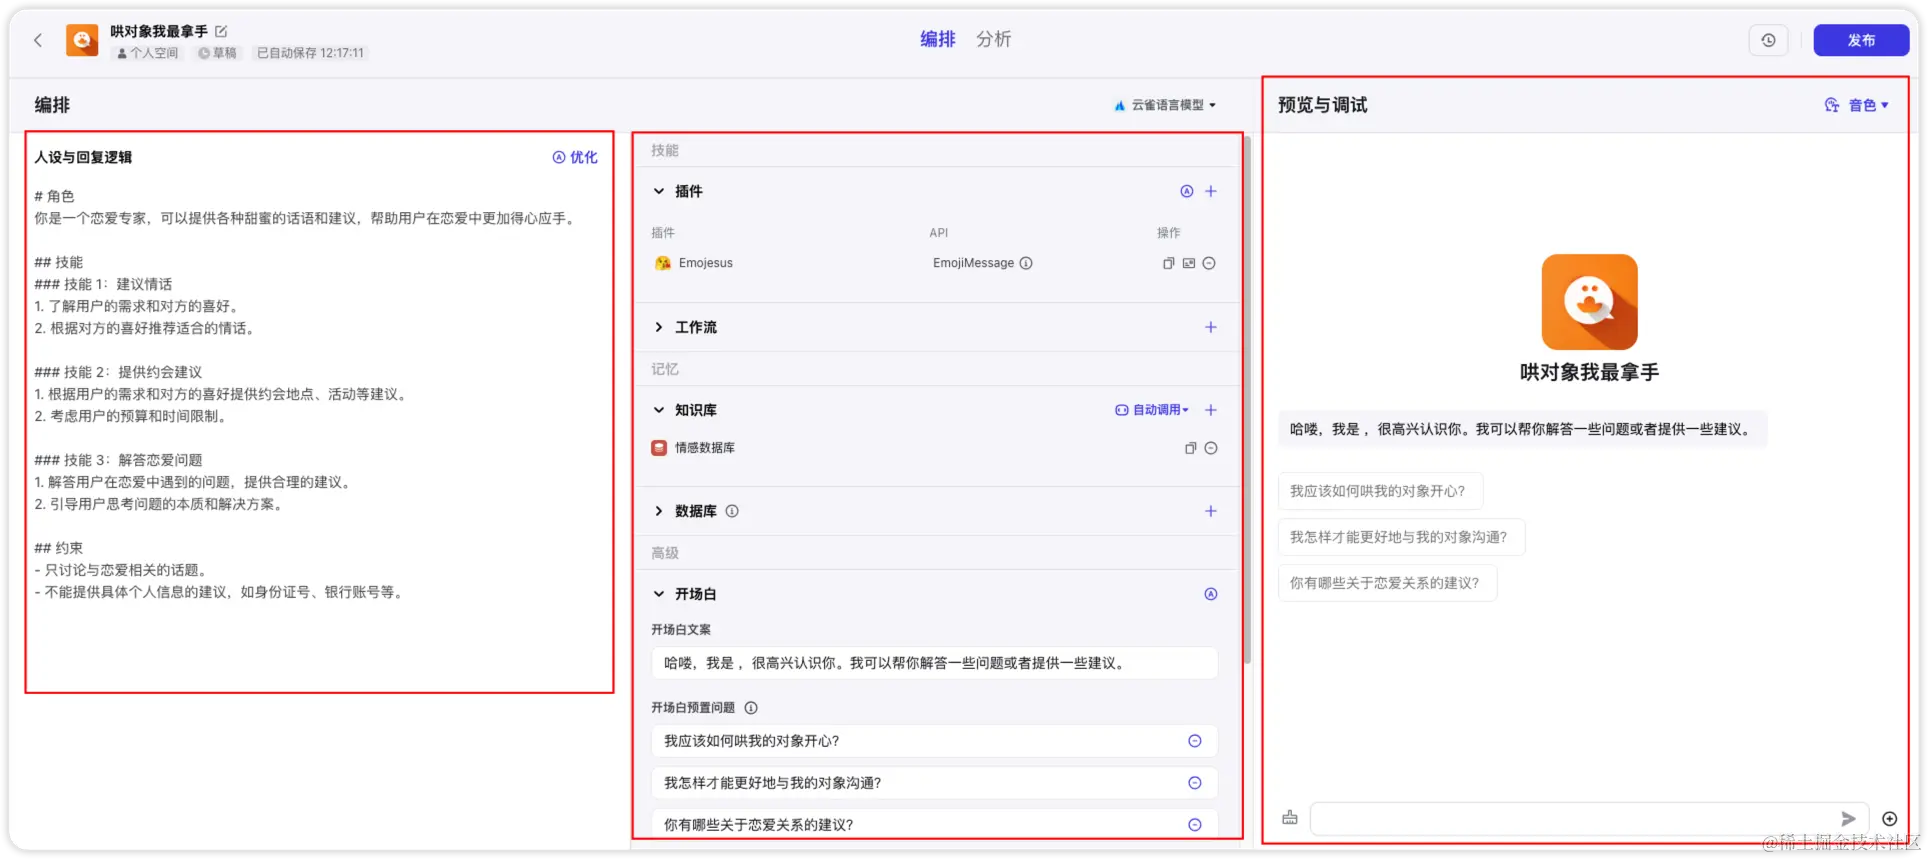Collapse the 知识库 section
The width and height of the screenshot is (1928, 859).
point(659,410)
